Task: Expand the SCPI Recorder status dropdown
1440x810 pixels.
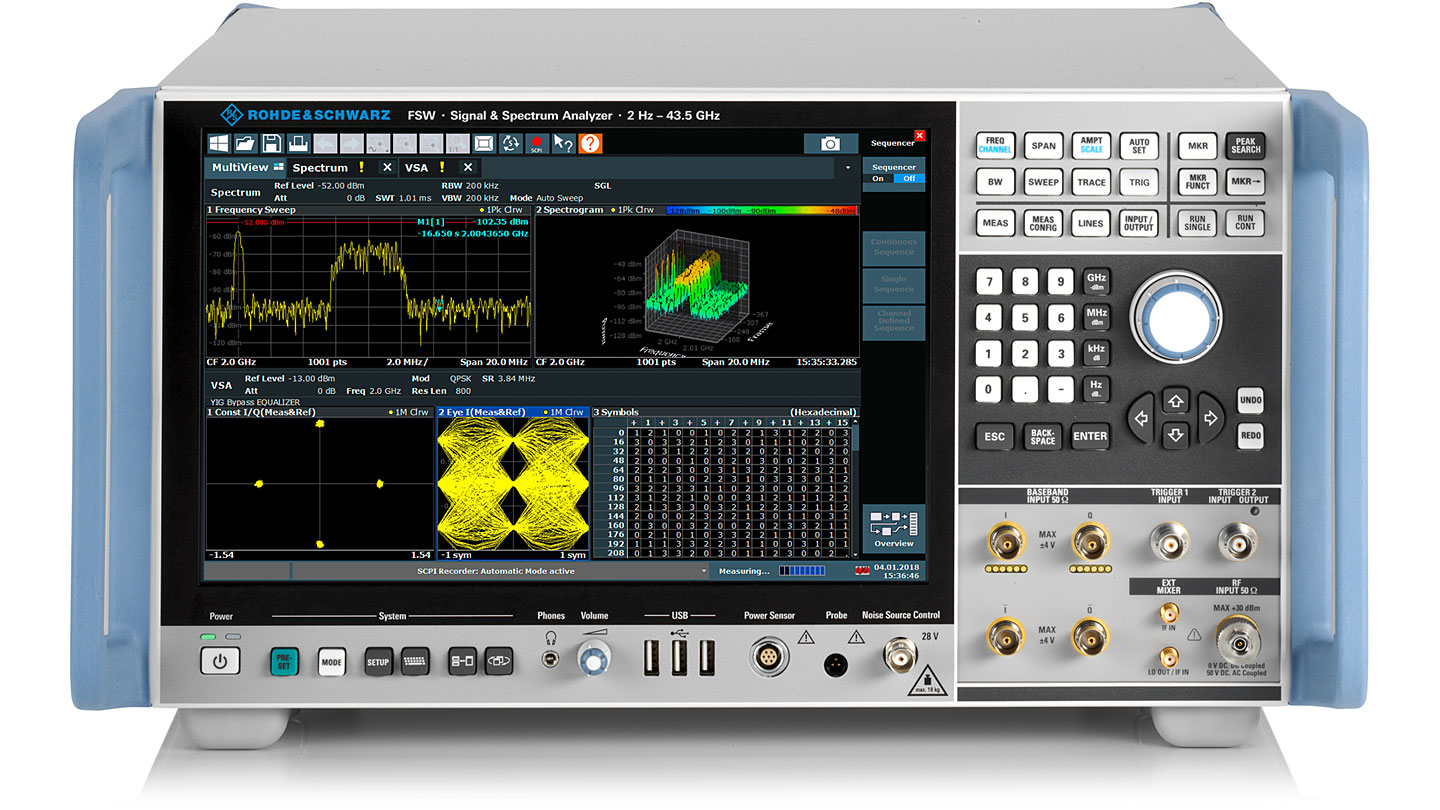Action: (x=703, y=571)
